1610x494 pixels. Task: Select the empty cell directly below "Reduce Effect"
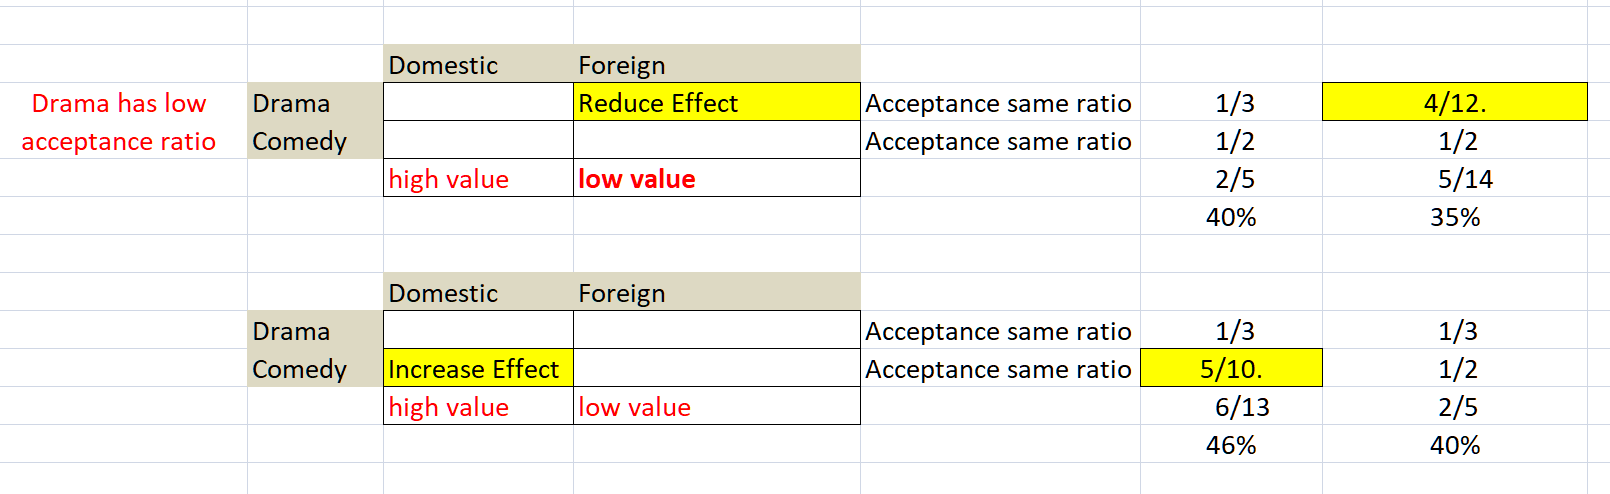[716, 140]
